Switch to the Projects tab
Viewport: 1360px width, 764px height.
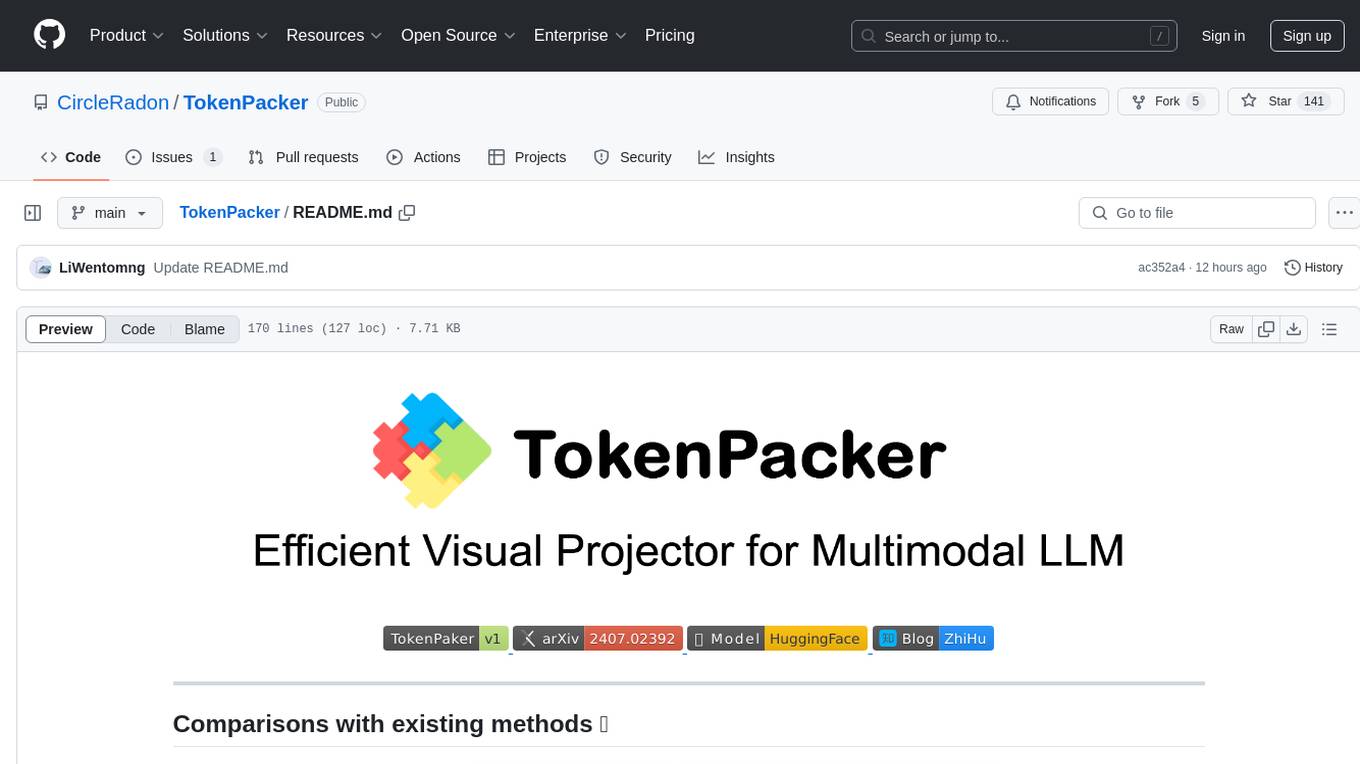527,157
